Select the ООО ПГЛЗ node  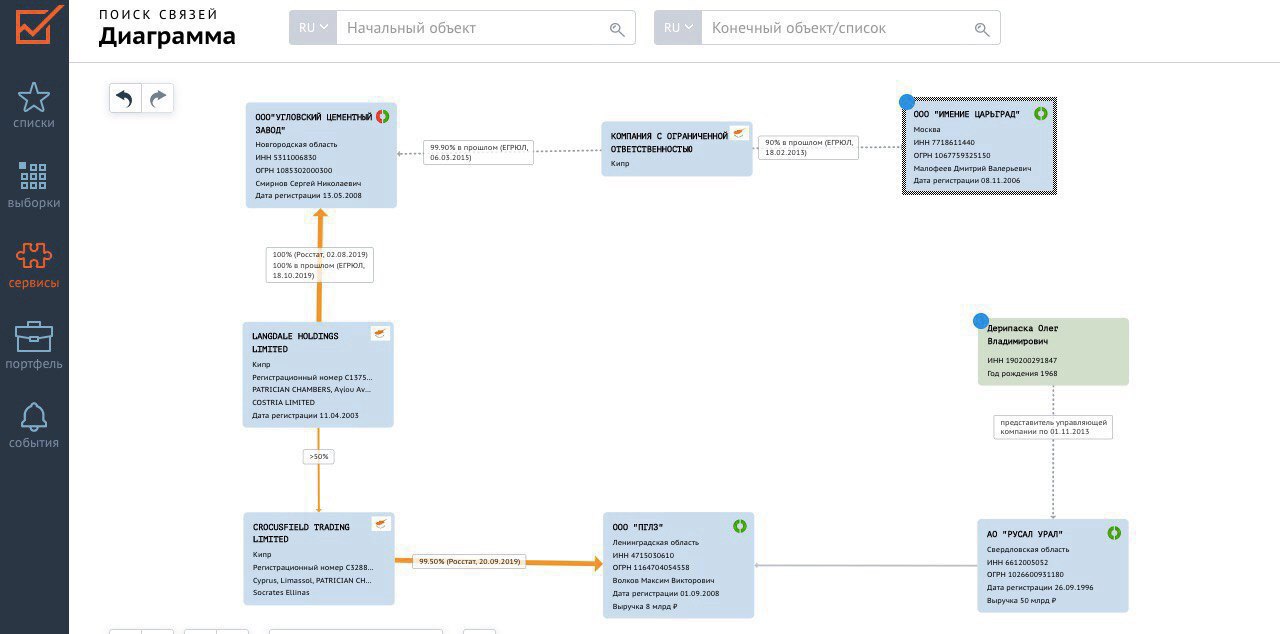(678, 565)
